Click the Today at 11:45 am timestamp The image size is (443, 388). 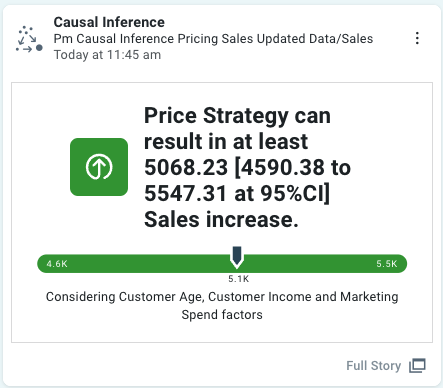pos(107,55)
